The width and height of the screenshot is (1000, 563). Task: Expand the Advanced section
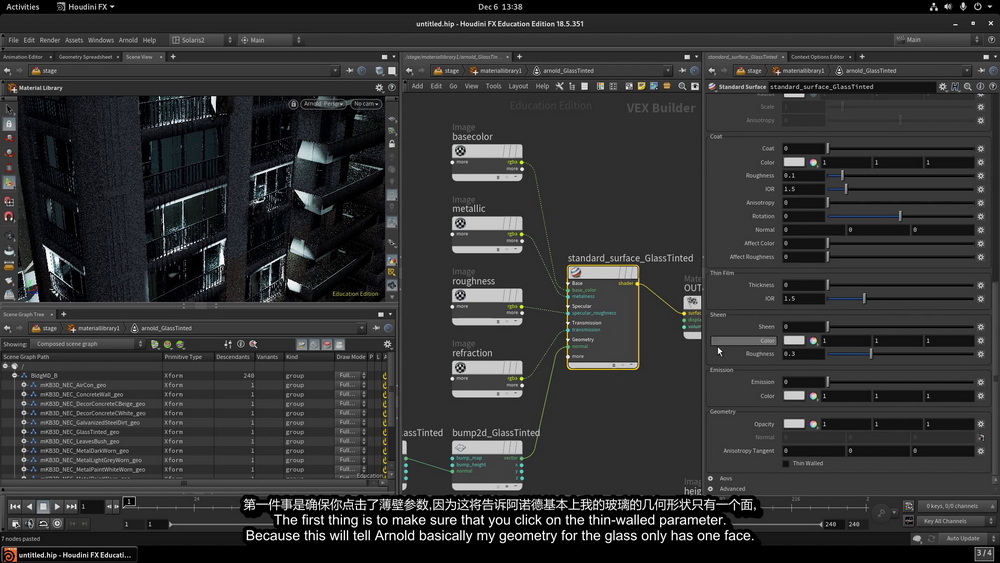[x=710, y=489]
